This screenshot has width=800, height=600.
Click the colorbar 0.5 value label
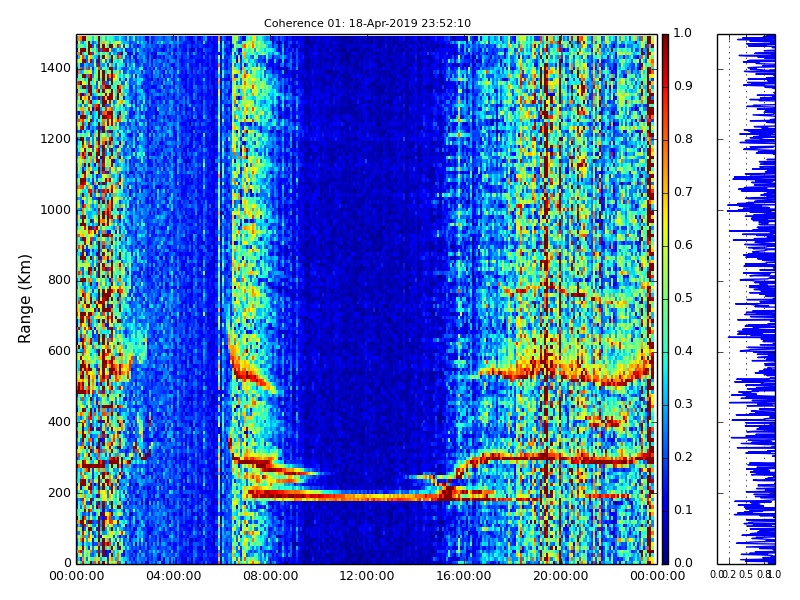coord(683,298)
